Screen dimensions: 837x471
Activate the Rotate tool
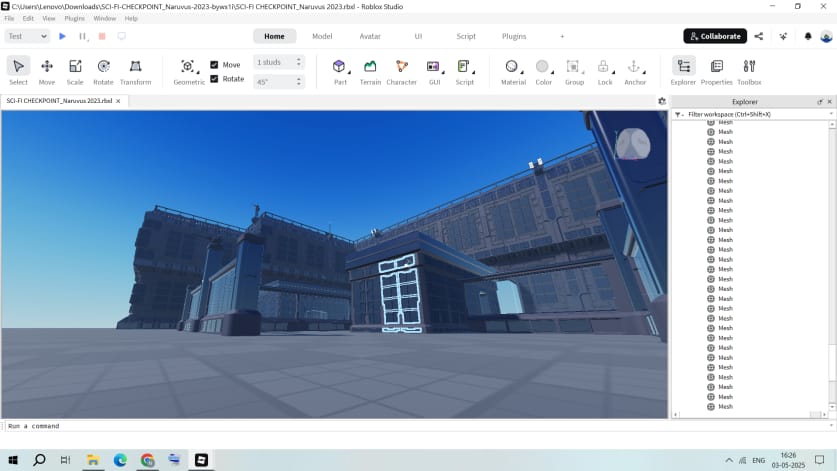(x=104, y=71)
